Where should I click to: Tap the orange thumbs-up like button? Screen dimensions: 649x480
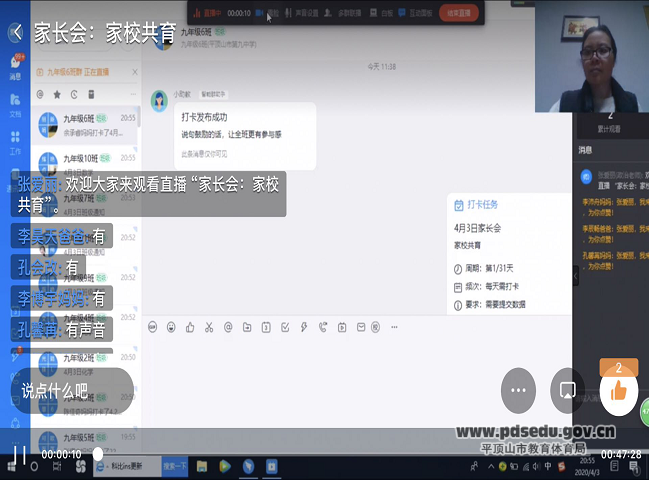tap(618, 390)
